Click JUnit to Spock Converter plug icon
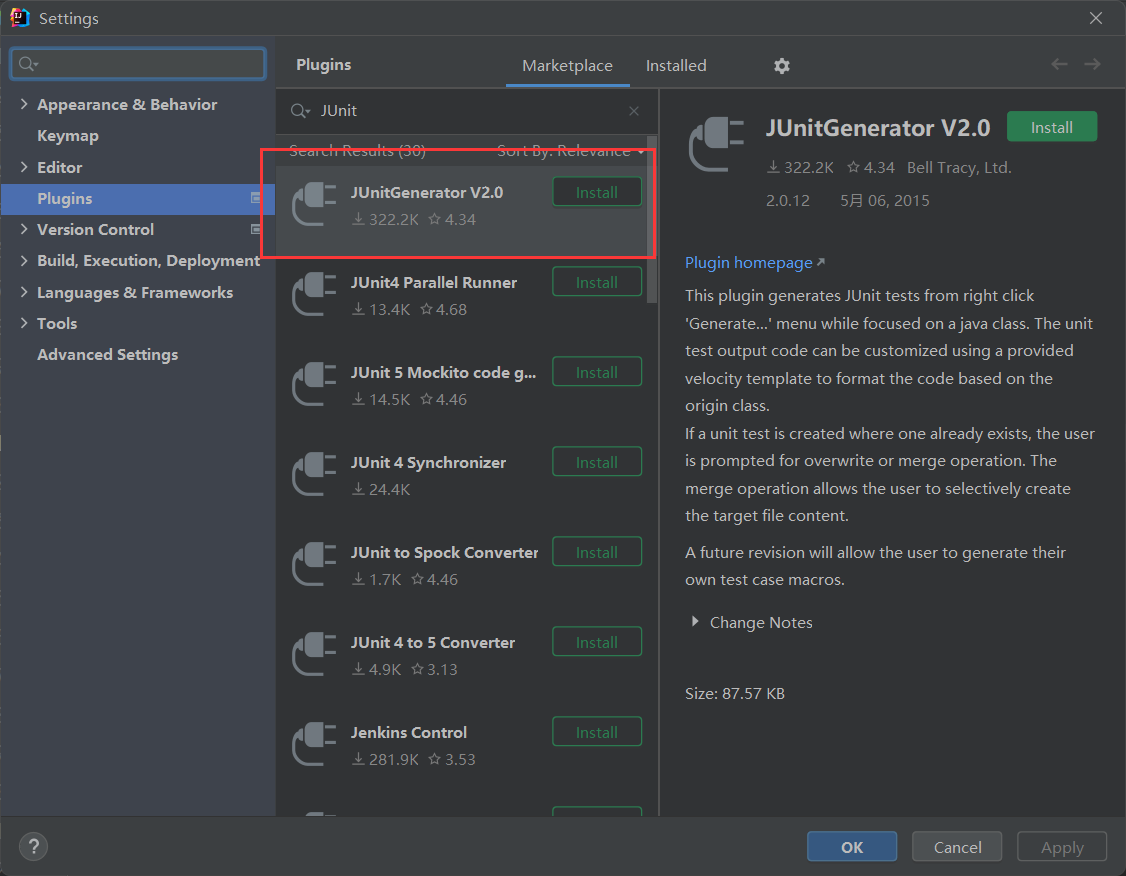1126x876 pixels. click(x=315, y=564)
